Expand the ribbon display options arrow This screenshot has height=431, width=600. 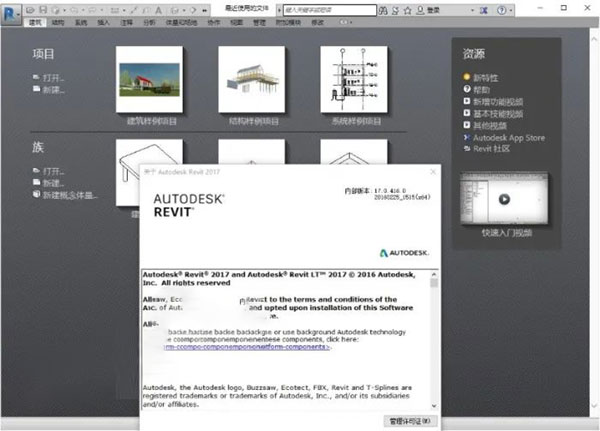351,22
